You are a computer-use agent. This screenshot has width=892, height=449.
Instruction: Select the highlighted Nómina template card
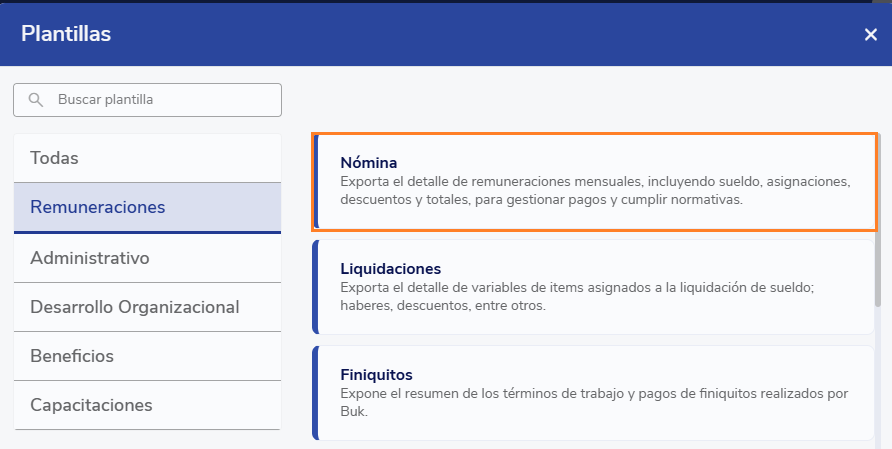(x=595, y=181)
